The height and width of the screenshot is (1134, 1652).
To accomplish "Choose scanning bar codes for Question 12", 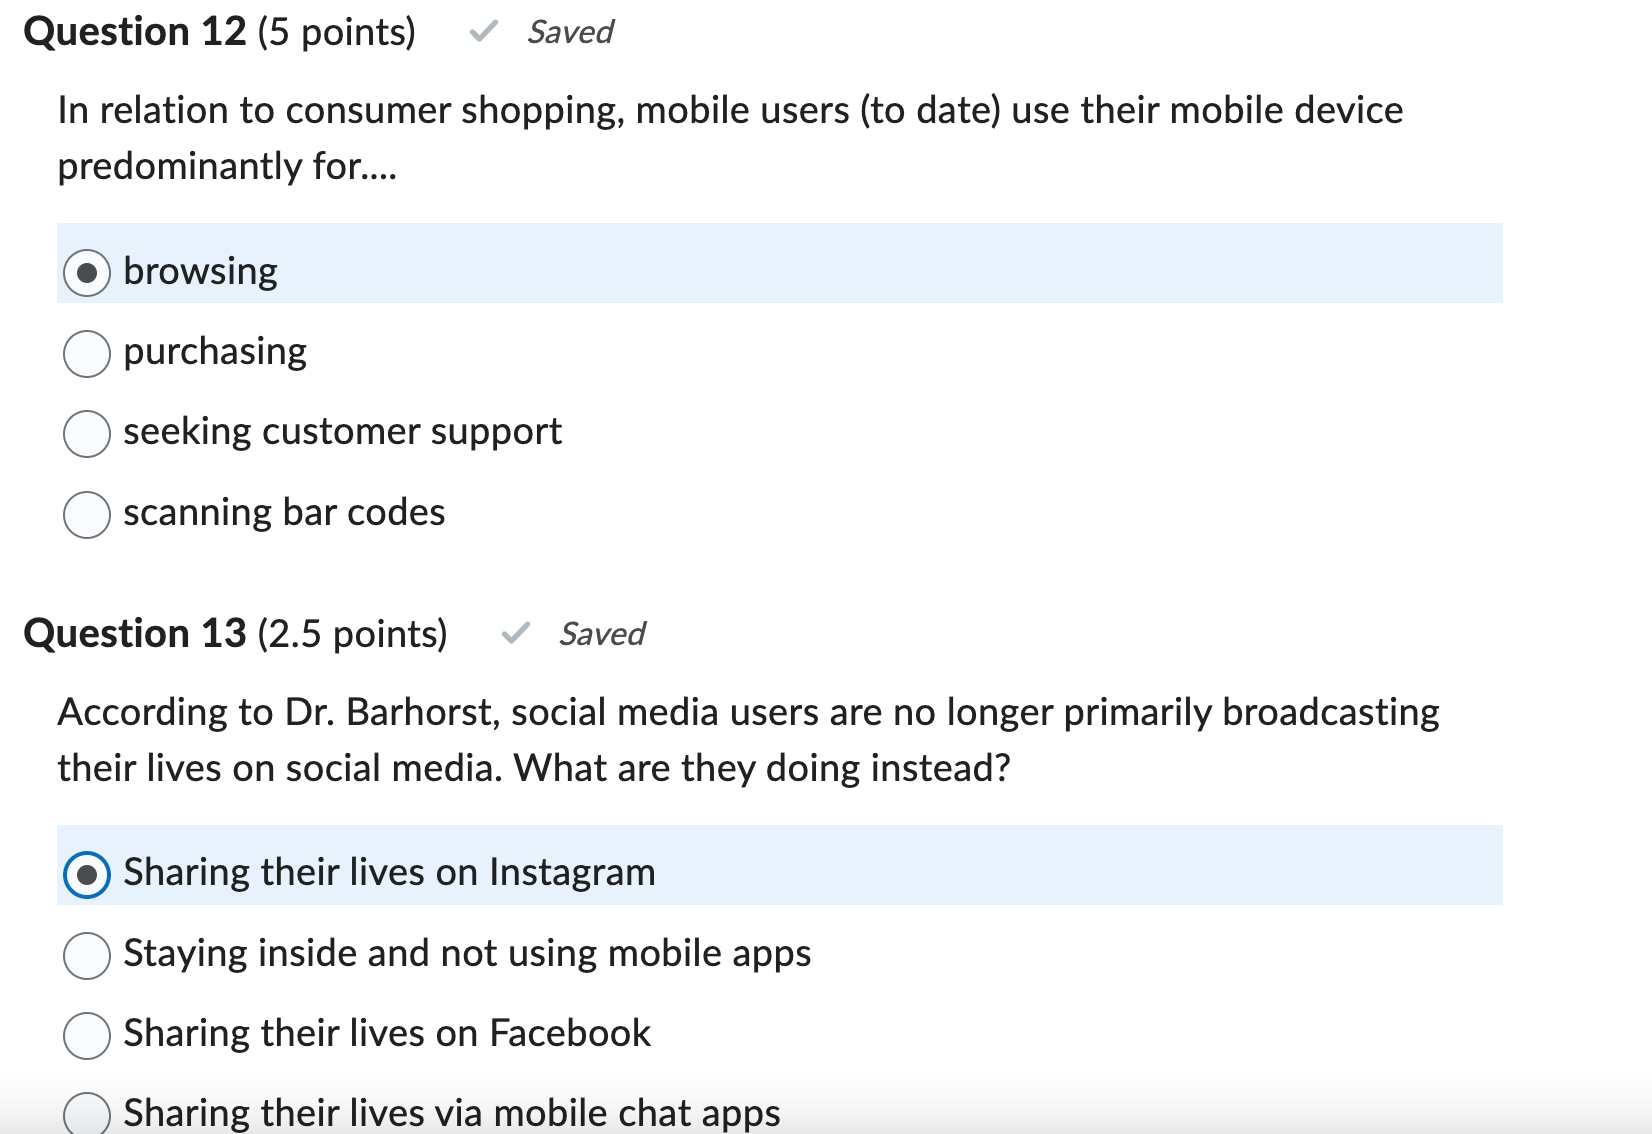I will [87, 514].
